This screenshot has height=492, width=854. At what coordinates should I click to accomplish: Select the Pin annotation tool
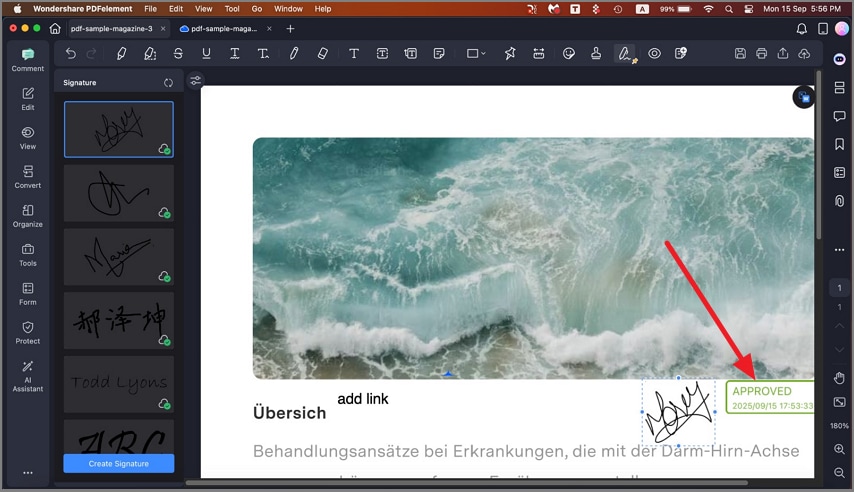click(510, 53)
